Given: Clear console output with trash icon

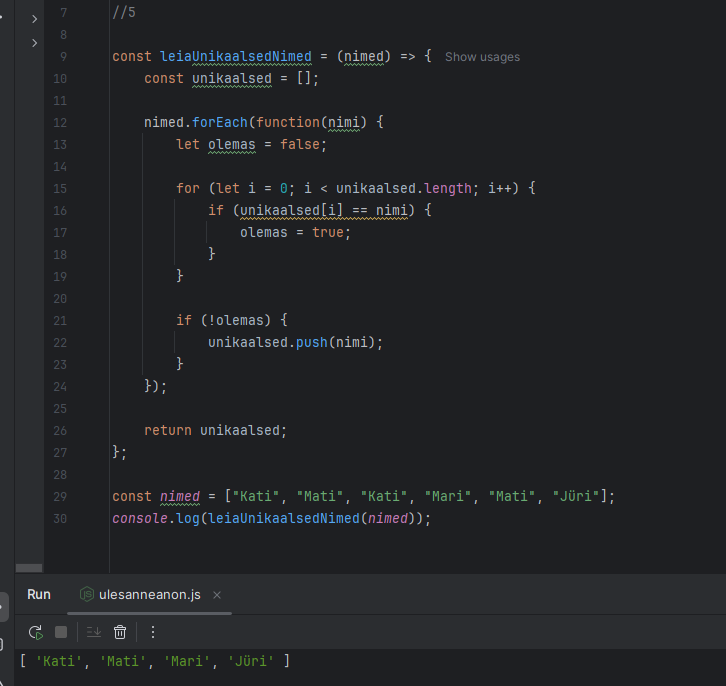Looking at the screenshot, I should (120, 632).
